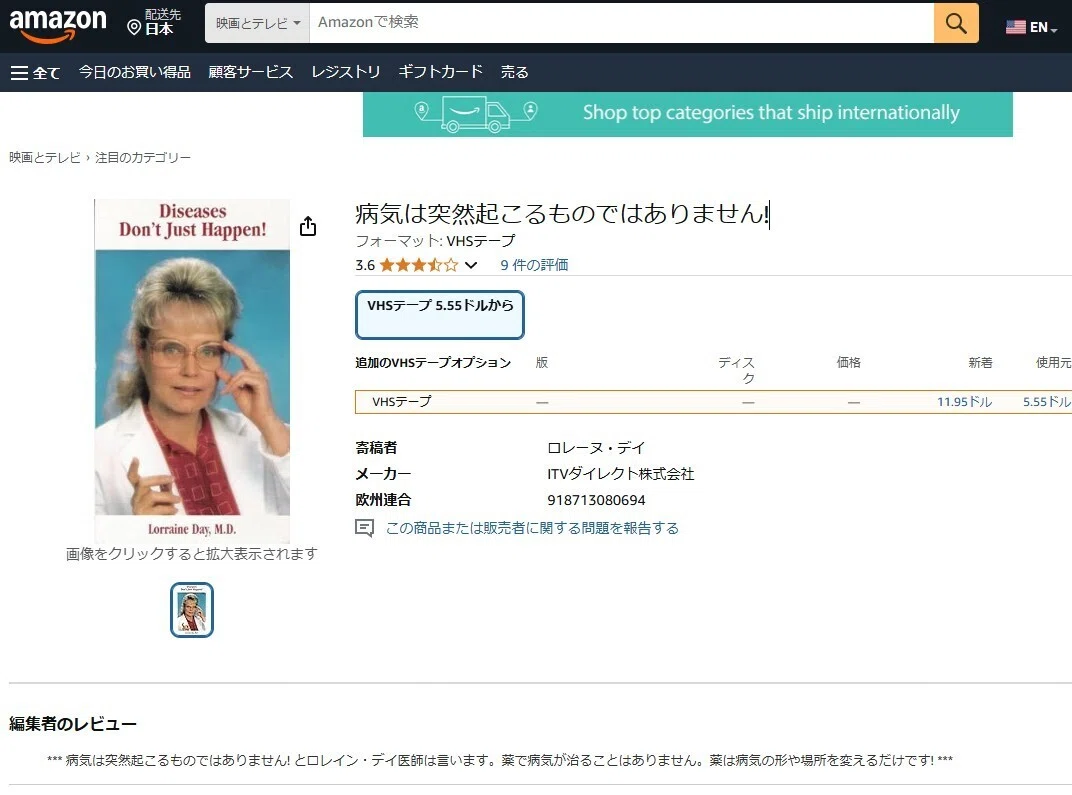Click the Shop top categories banner
The height and width of the screenshot is (795, 1072).
(x=687, y=113)
